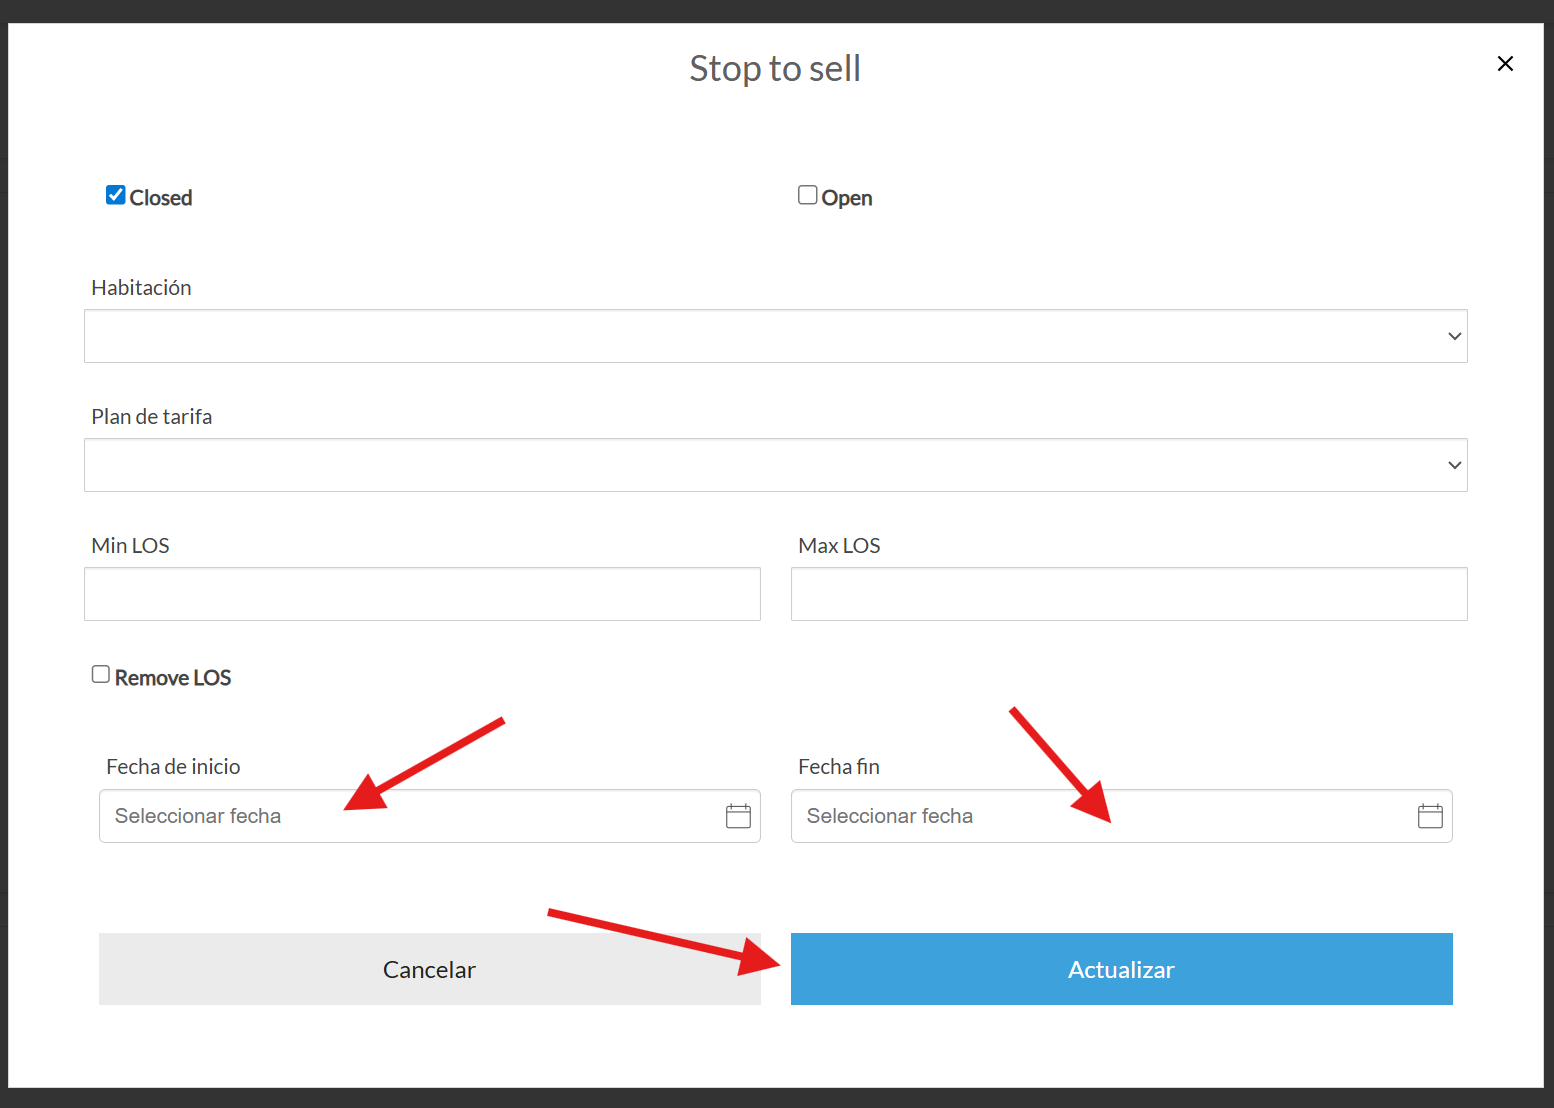The image size is (1554, 1108).
Task: Click the Plan de tarifa label
Action: click(152, 417)
